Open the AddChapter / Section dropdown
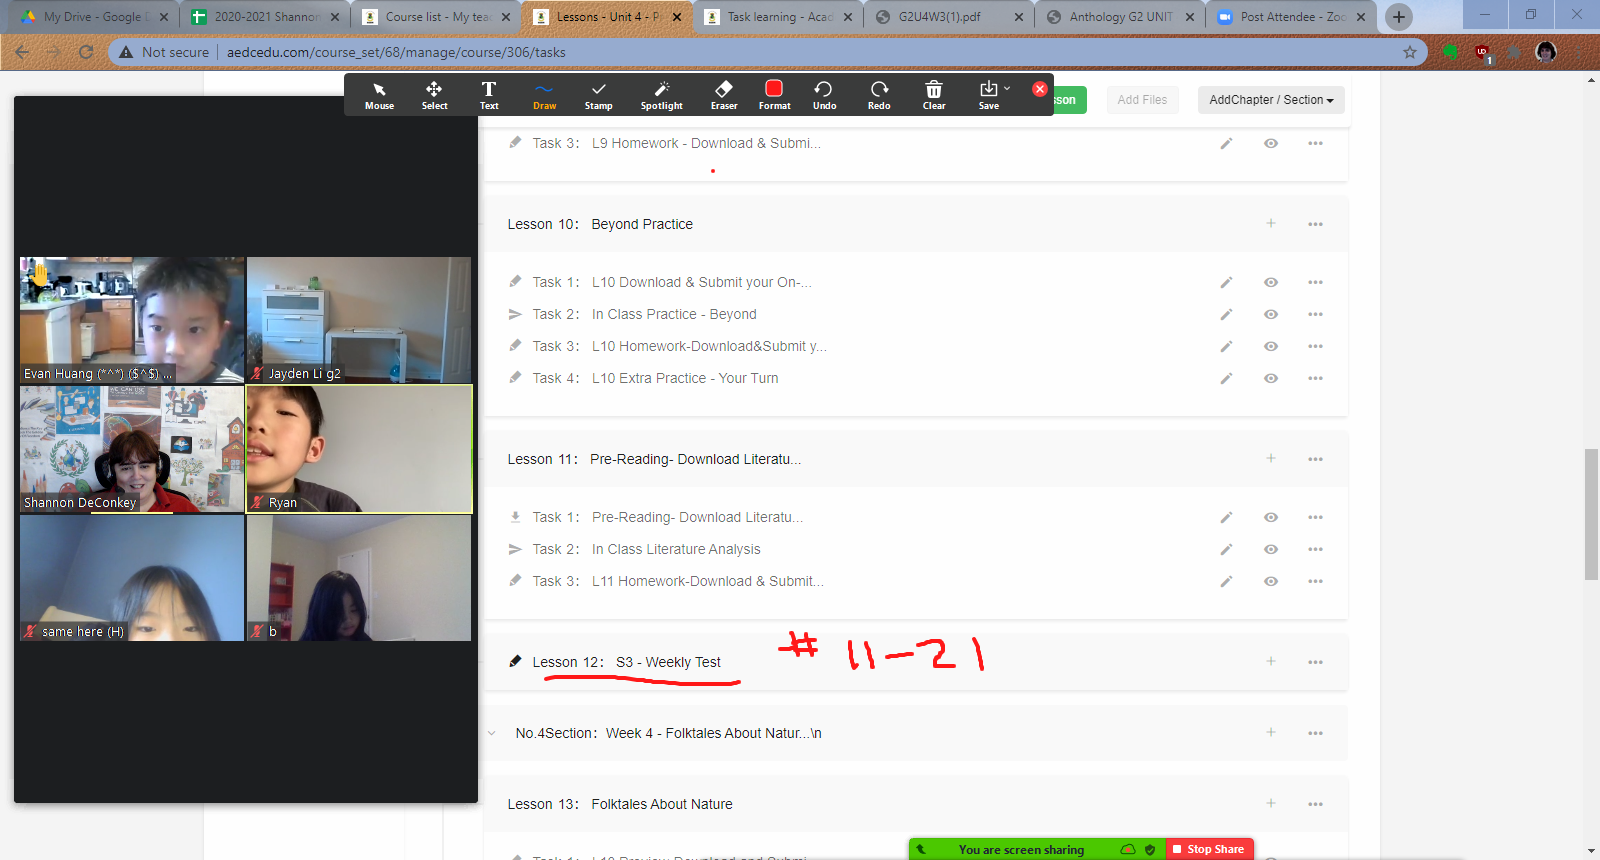1600x860 pixels. (x=1271, y=100)
